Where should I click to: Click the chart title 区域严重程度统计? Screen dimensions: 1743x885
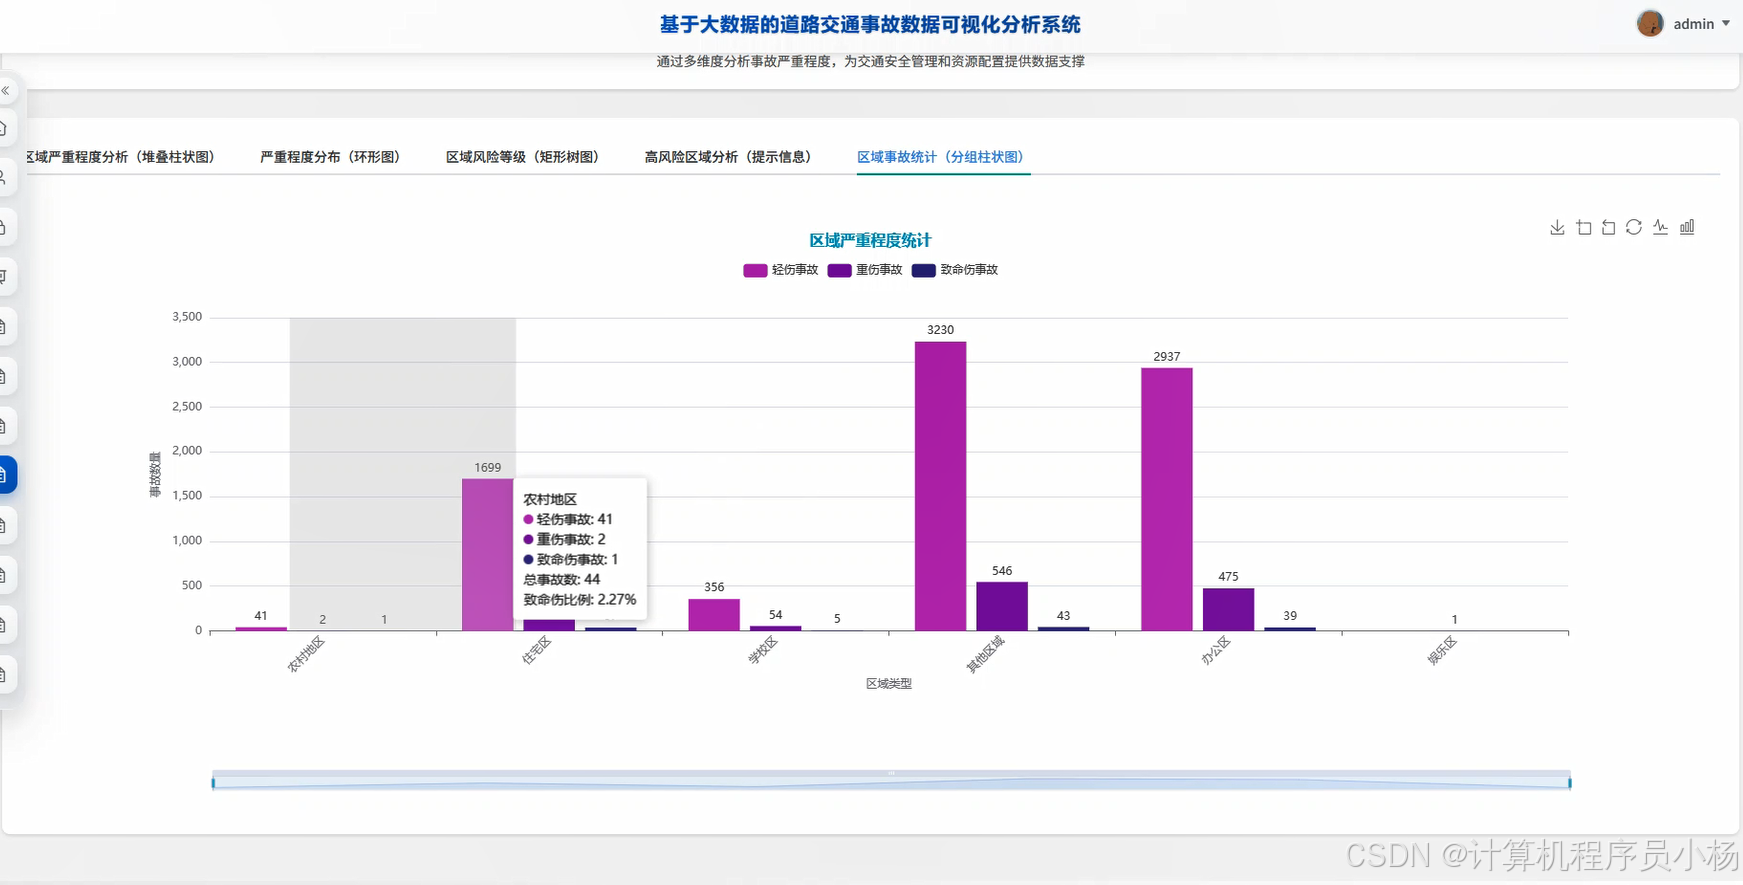(870, 240)
